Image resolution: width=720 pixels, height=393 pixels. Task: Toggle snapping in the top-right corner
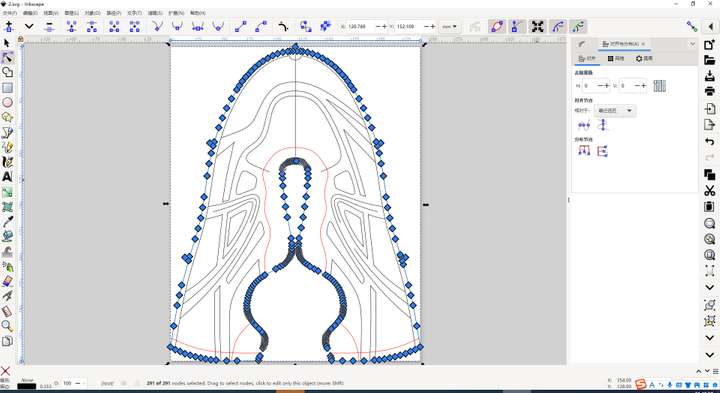click(x=692, y=27)
